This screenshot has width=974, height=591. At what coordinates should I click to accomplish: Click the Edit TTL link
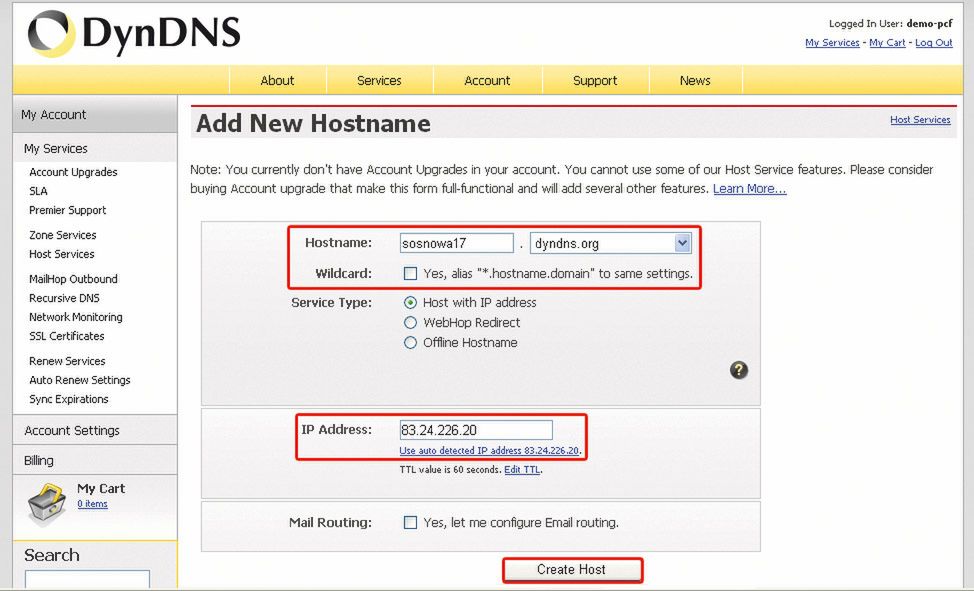[x=522, y=470]
